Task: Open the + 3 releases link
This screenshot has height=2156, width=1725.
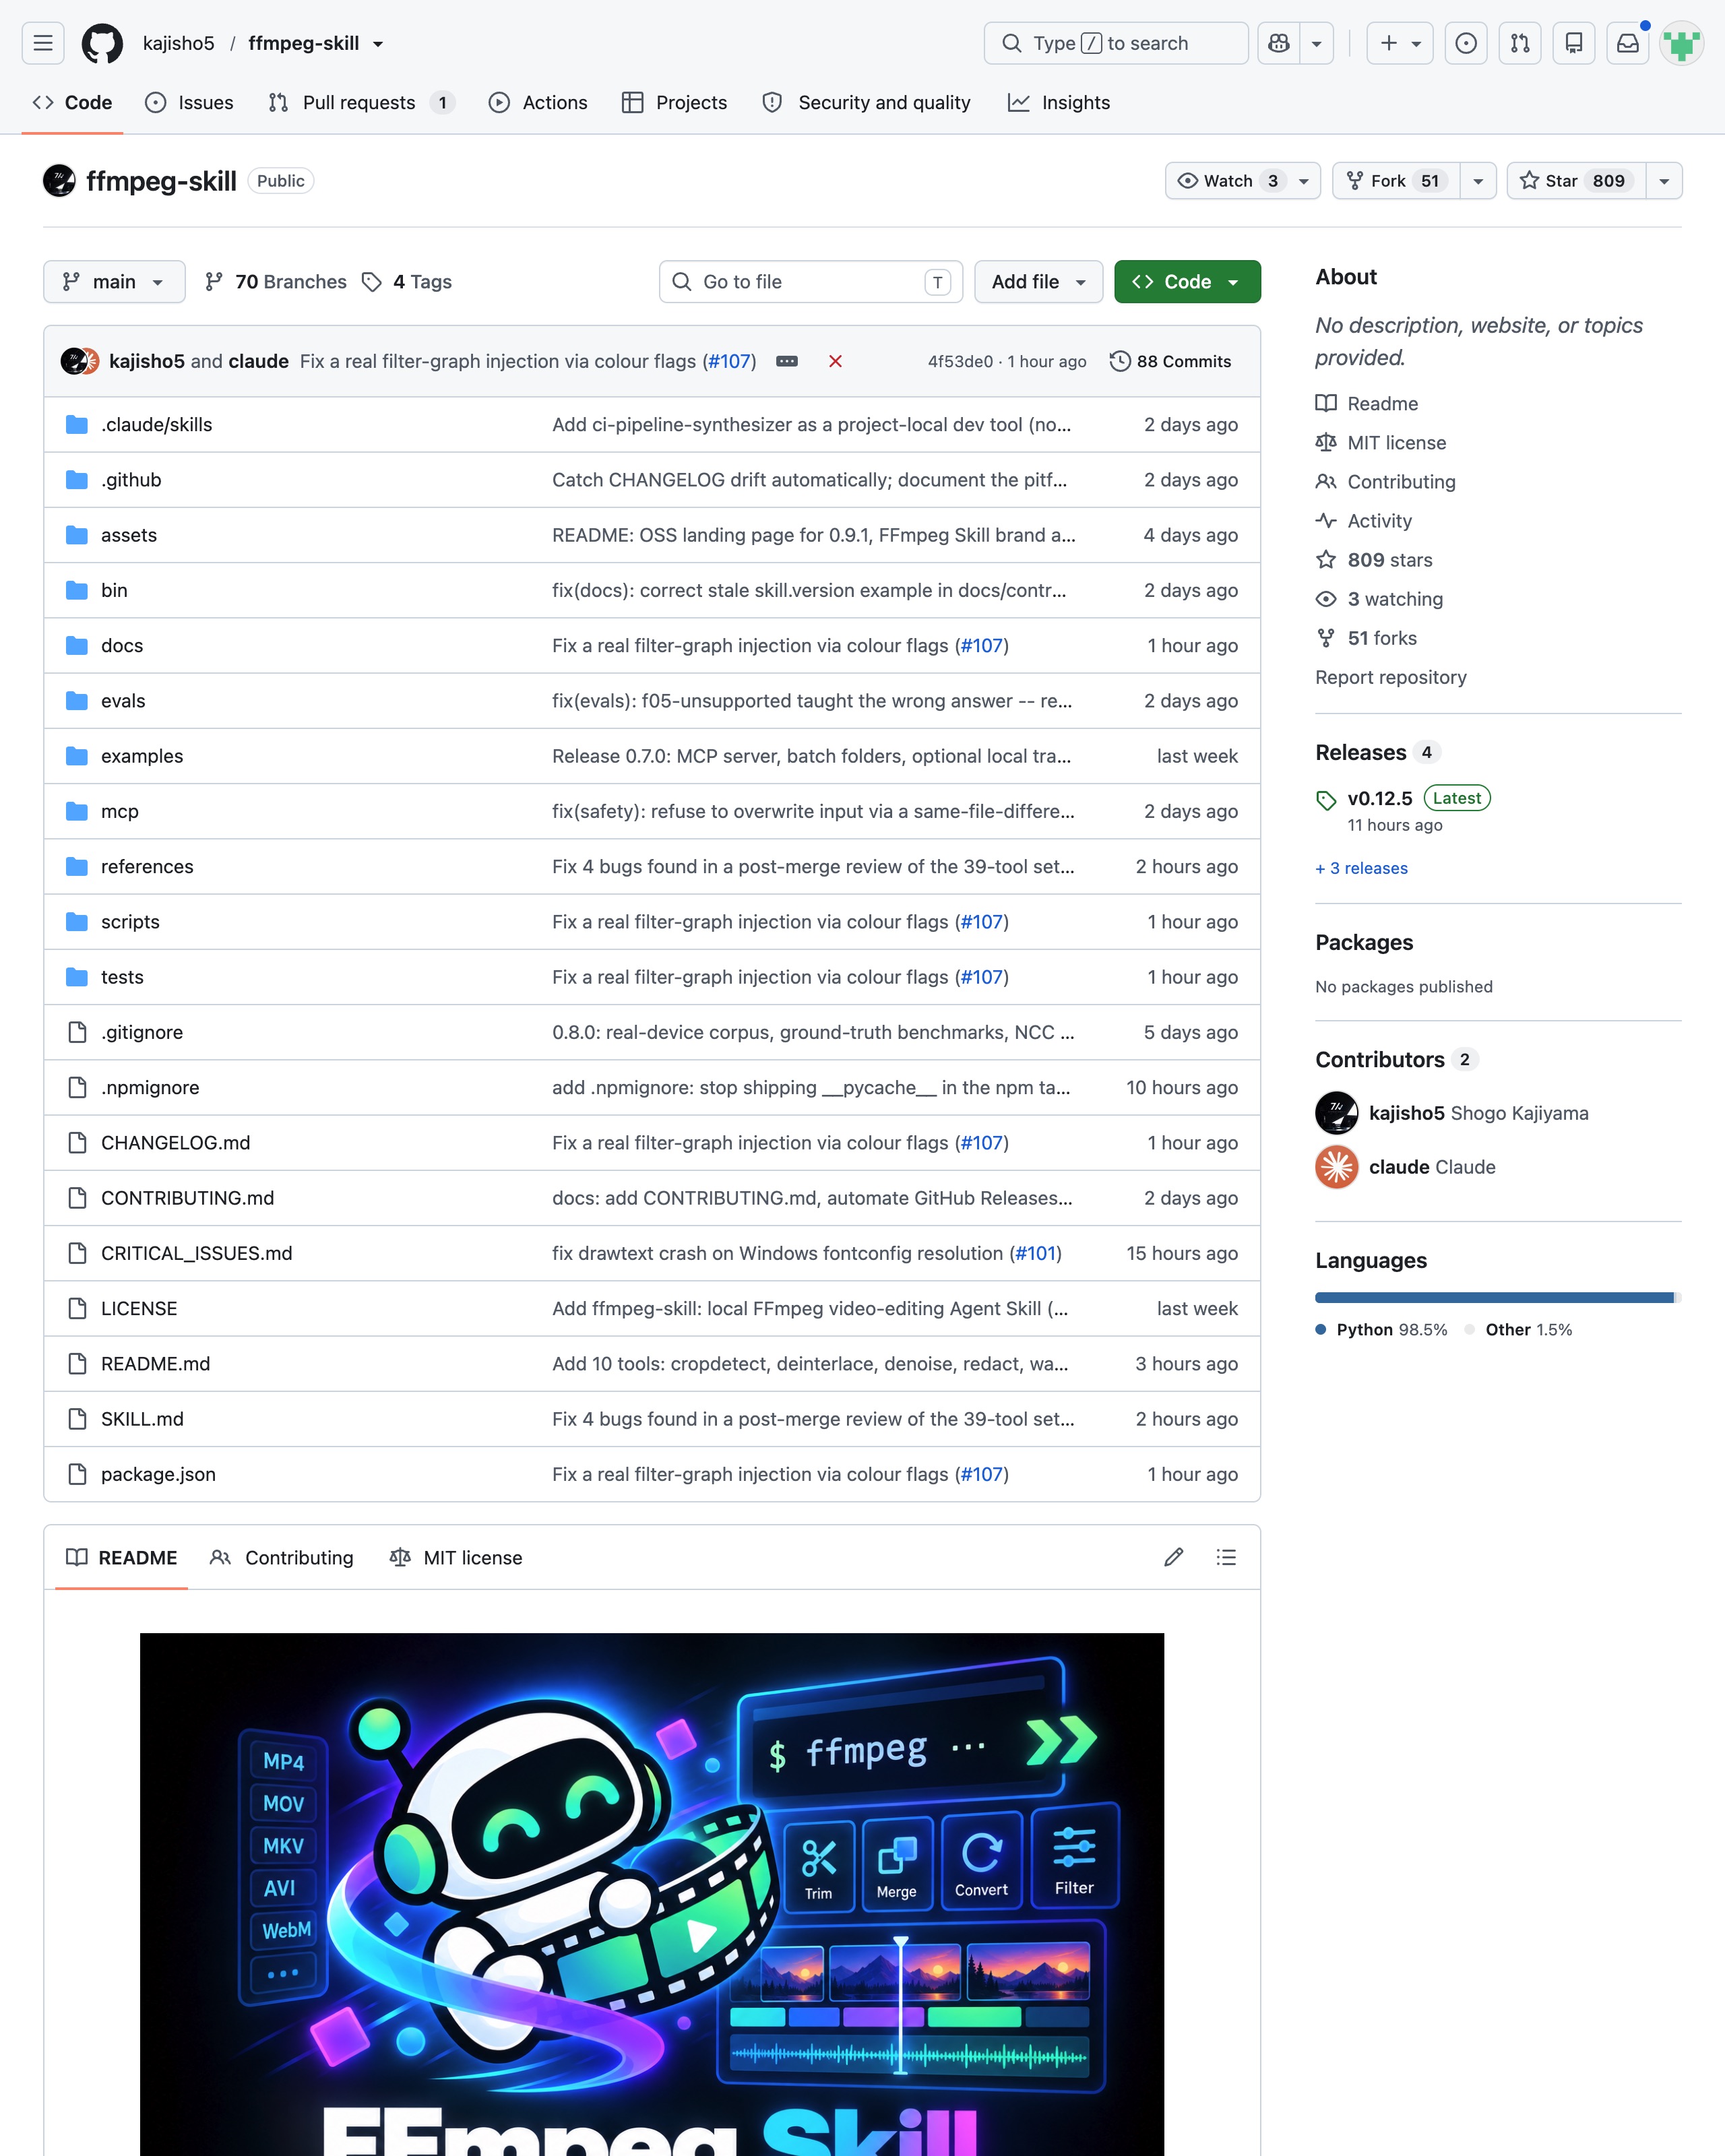Action: [1361, 868]
